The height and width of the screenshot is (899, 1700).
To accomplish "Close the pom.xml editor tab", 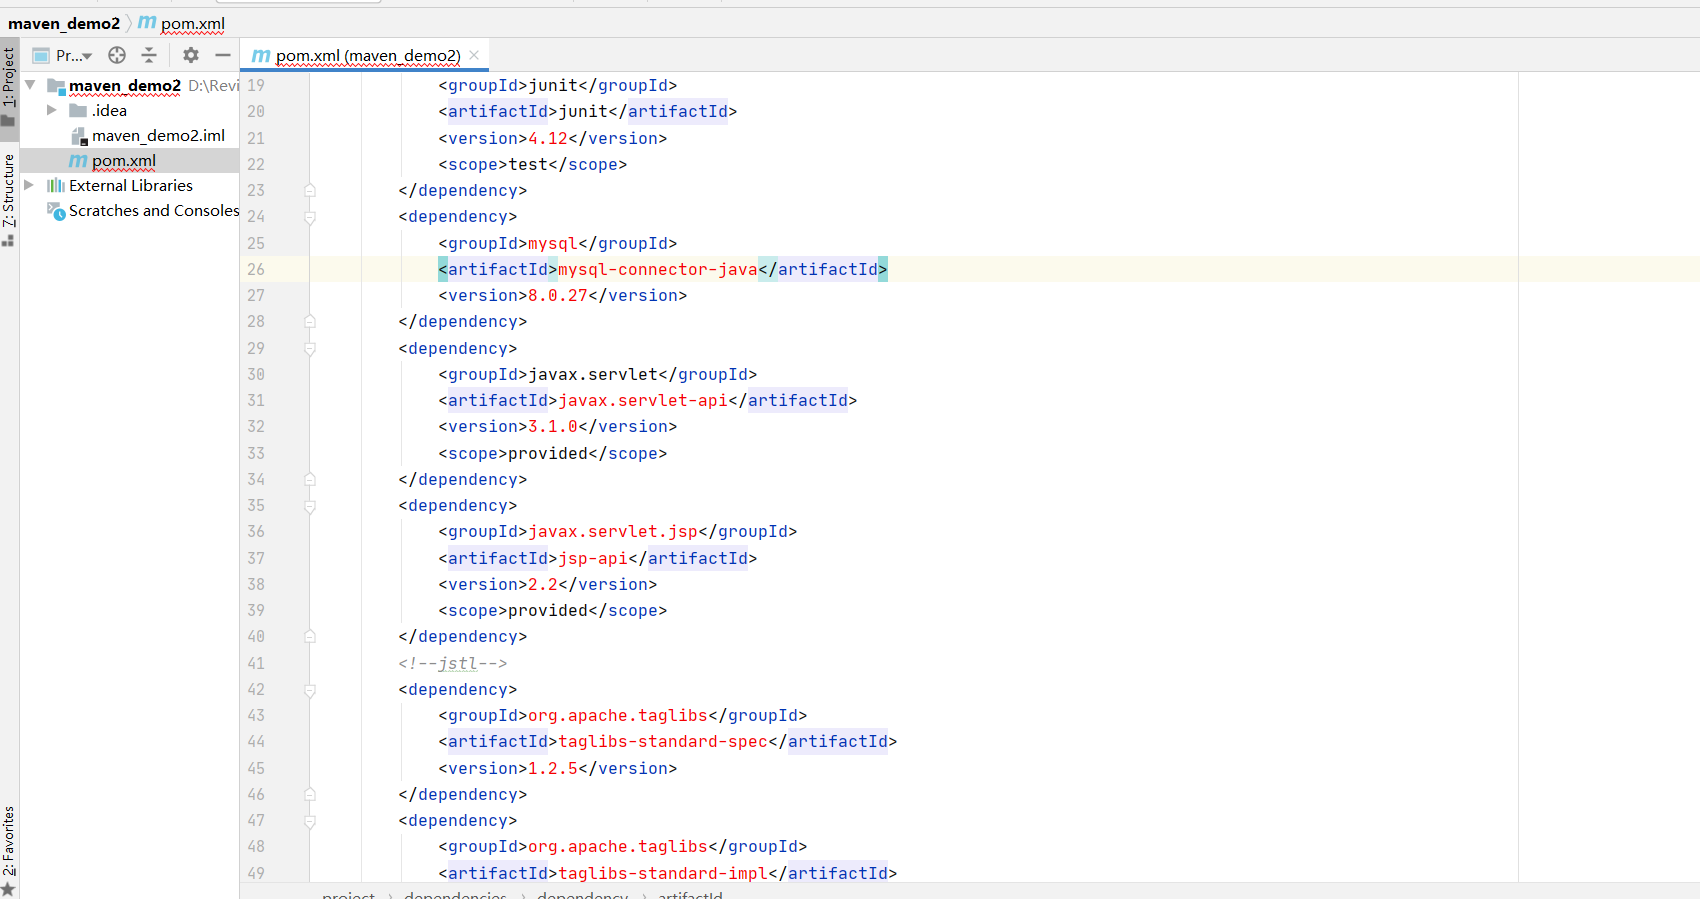I will pos(474,55).
